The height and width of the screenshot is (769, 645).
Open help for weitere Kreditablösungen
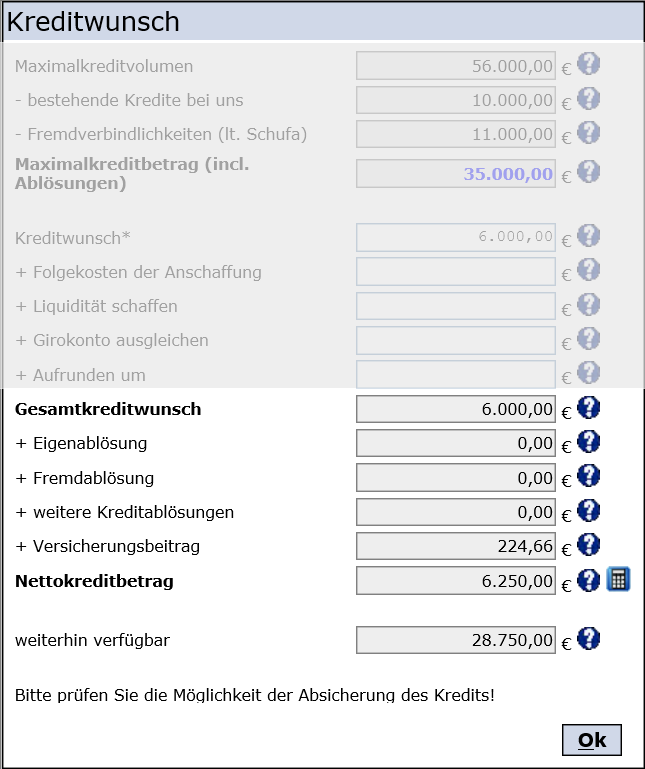click(589, 510)
